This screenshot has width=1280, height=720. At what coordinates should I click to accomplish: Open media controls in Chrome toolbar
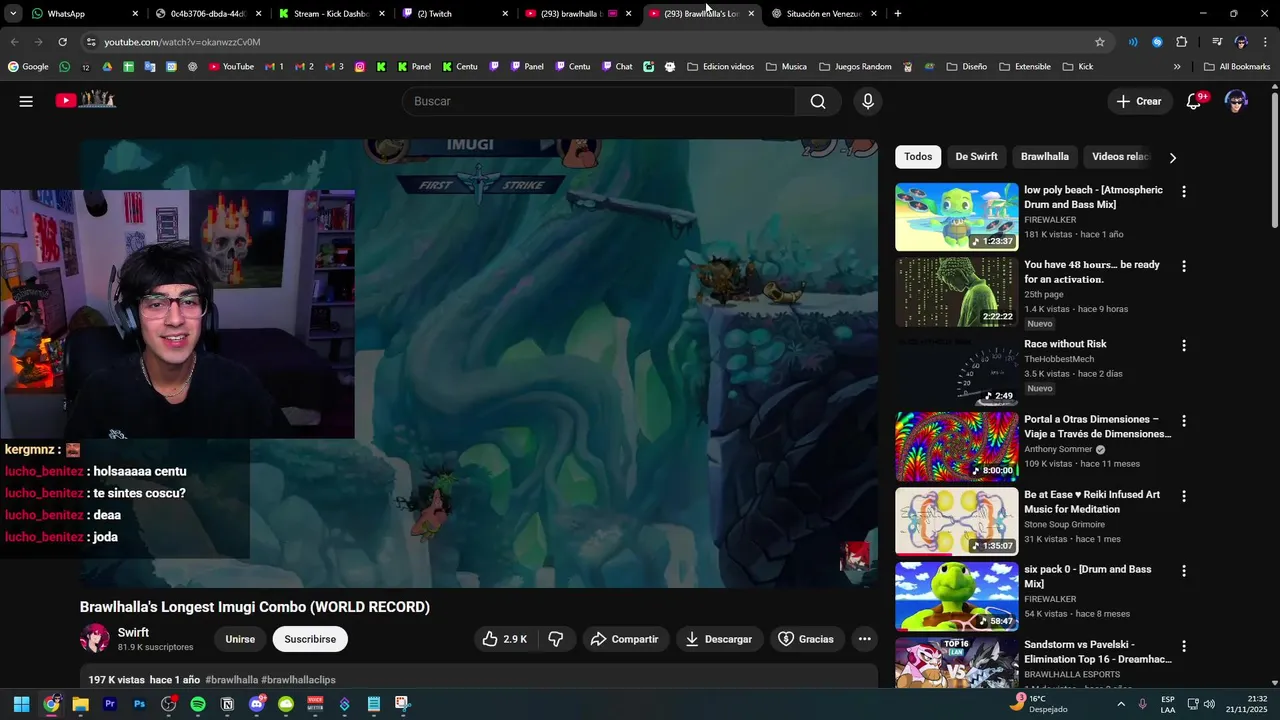(1217, 42)
